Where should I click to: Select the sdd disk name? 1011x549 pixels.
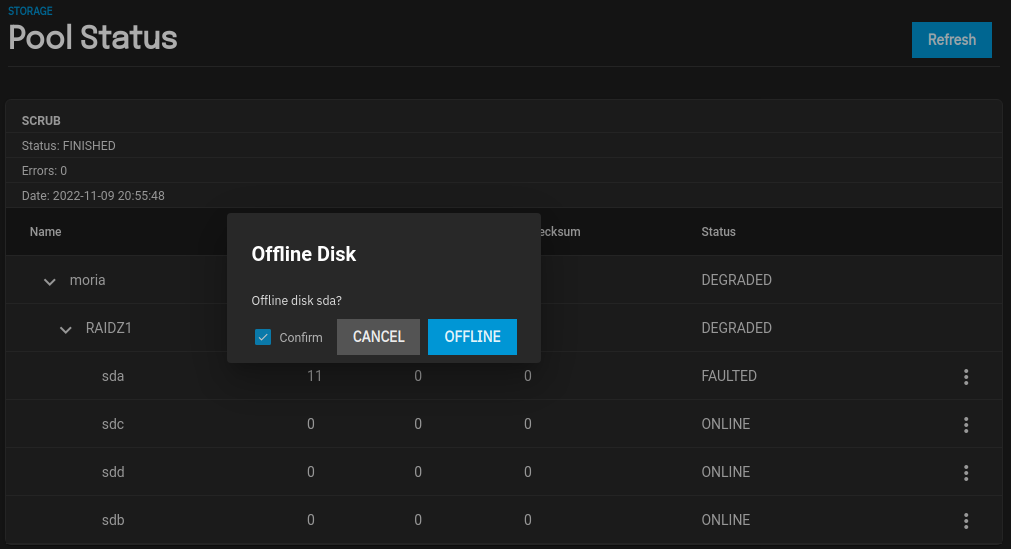[113, 472]
